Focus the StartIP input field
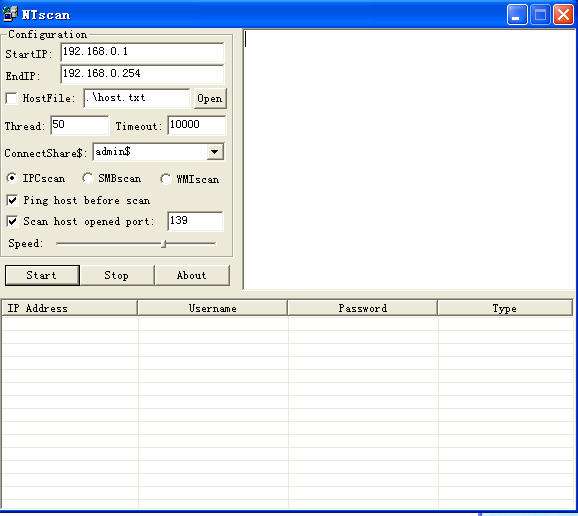 tap(142, 52)
